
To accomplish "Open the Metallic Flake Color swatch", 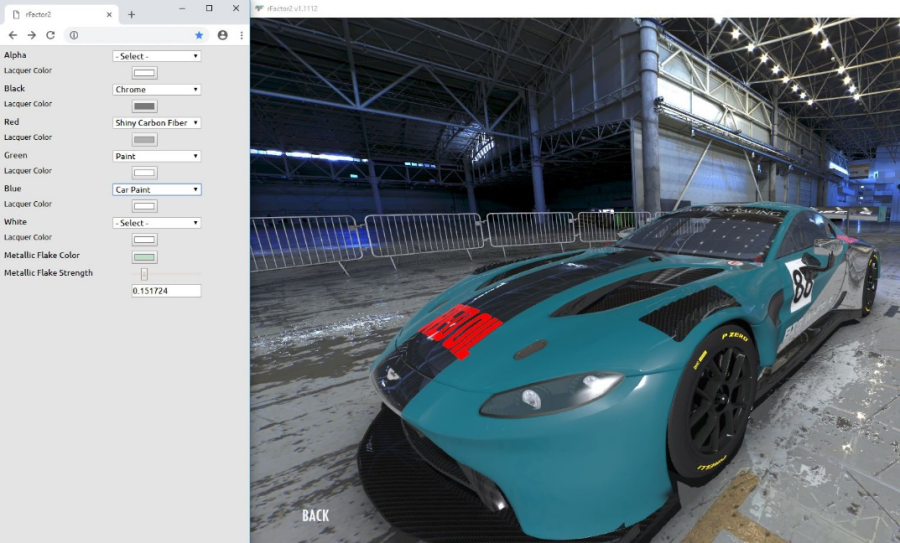I will [144, 257].
